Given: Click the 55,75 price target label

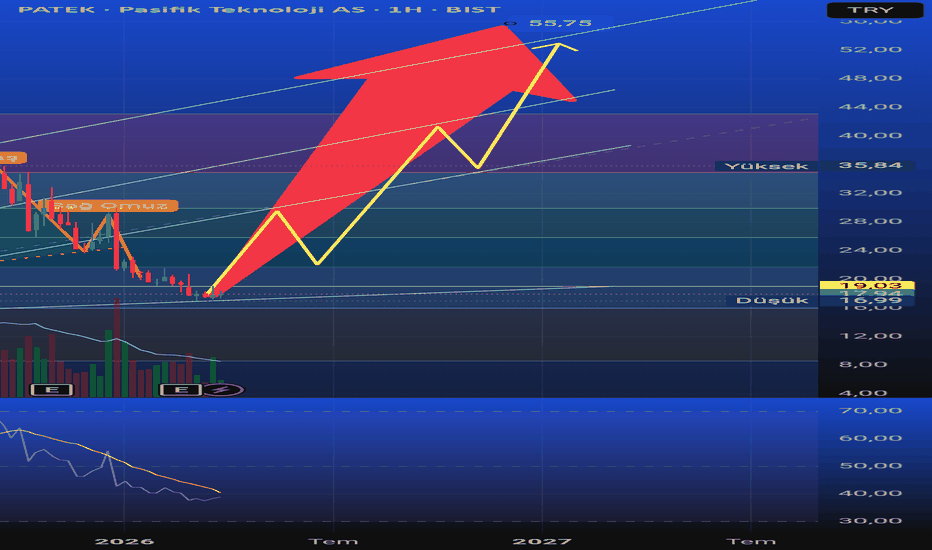Looking at the screenshot, I should [x=560, y=23].
